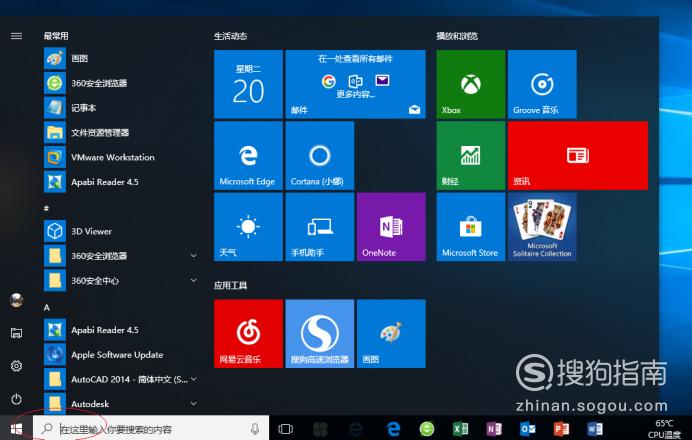The height and width of the screenshot is (440, 692).
Task: Click the 生活动态 group heading
Action: tap(230, 36)
